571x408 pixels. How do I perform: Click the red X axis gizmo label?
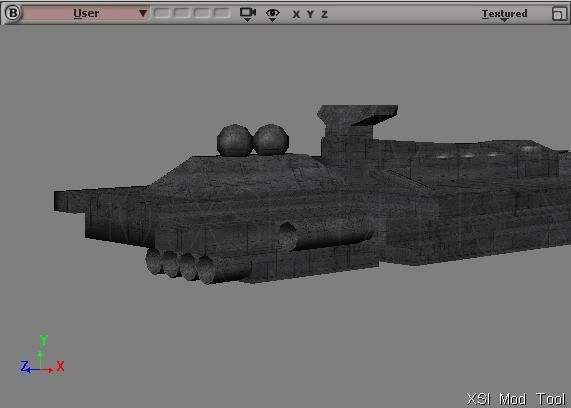click(x=60, y=366)
